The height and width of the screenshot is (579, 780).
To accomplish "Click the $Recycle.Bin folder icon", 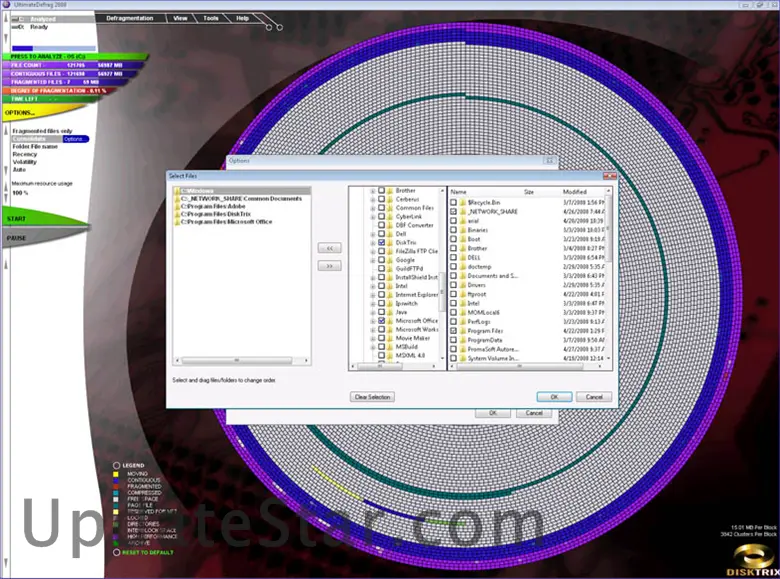I will pyautogui.click(x=462, y=202).
